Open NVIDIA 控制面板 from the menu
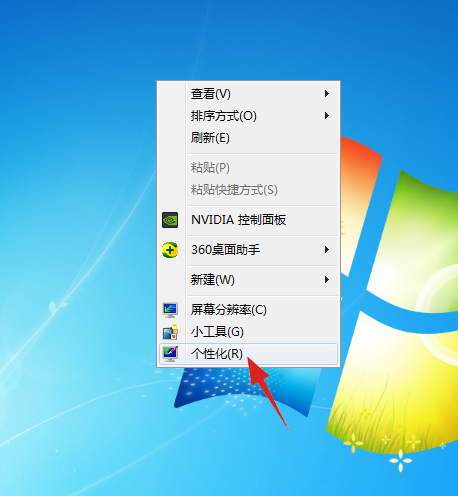This screenshot has height=496, width=458. coord(248,220)
